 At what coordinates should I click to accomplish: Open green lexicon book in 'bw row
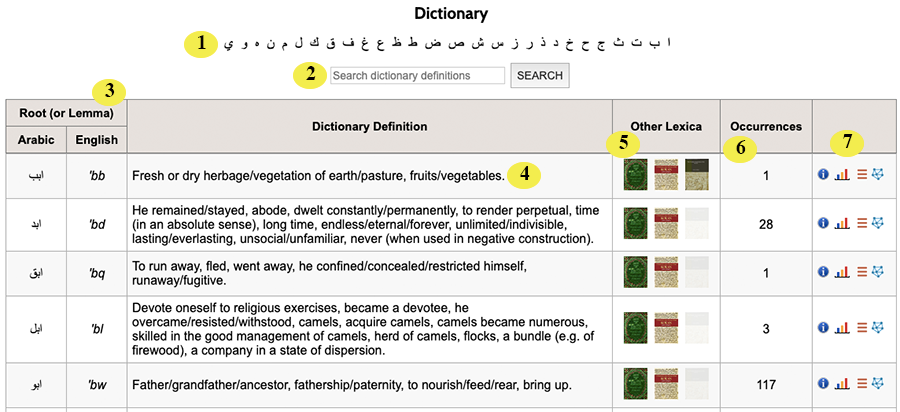[x=635, y=383]
